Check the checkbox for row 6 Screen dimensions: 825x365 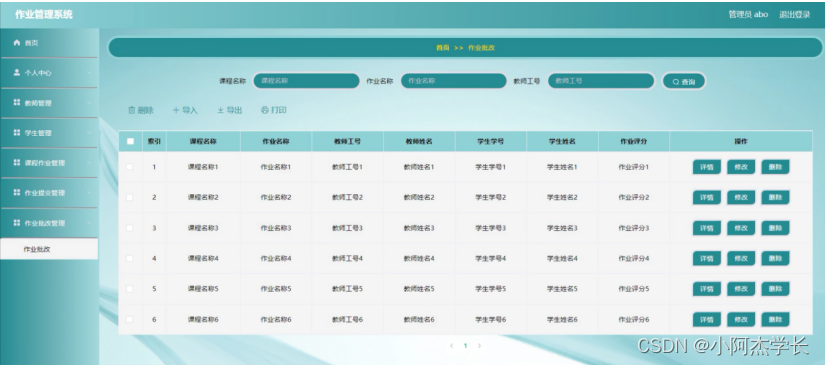130,319
